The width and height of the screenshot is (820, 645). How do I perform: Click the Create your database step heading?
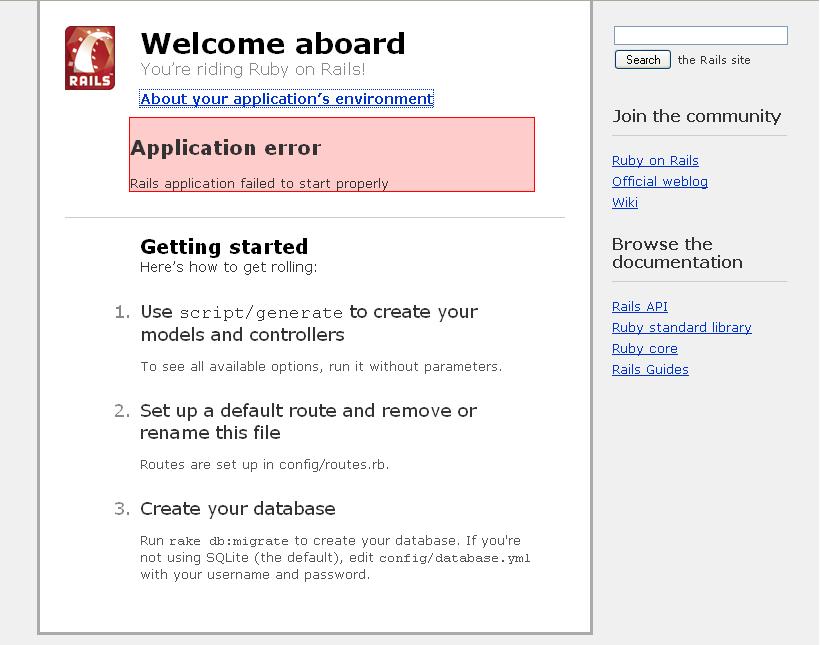point(237,509)
